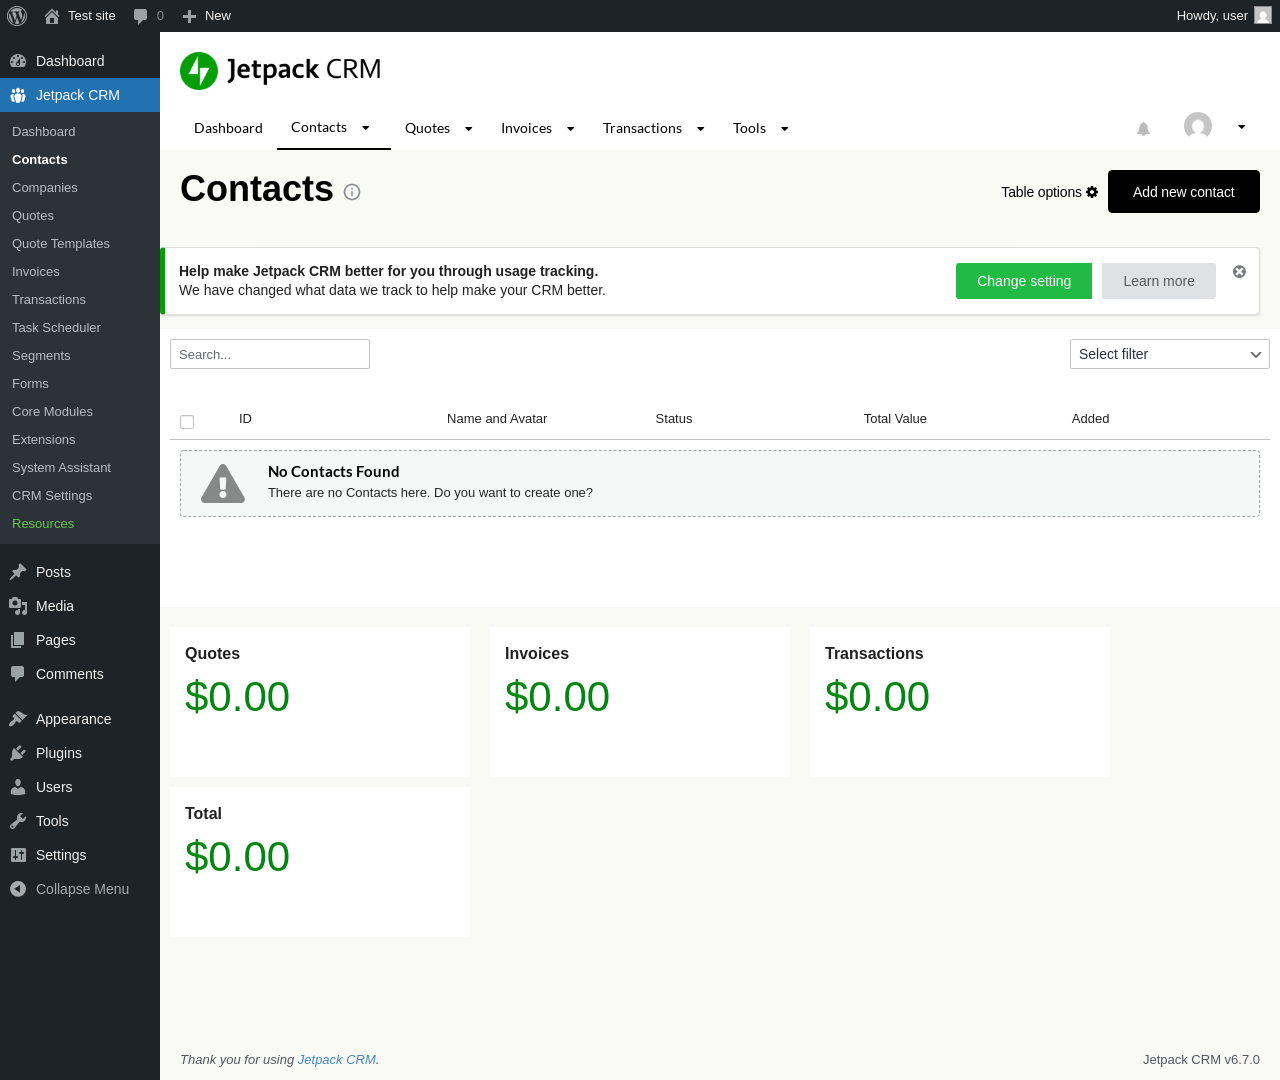Open the Invoices top navigation tab

526,128
